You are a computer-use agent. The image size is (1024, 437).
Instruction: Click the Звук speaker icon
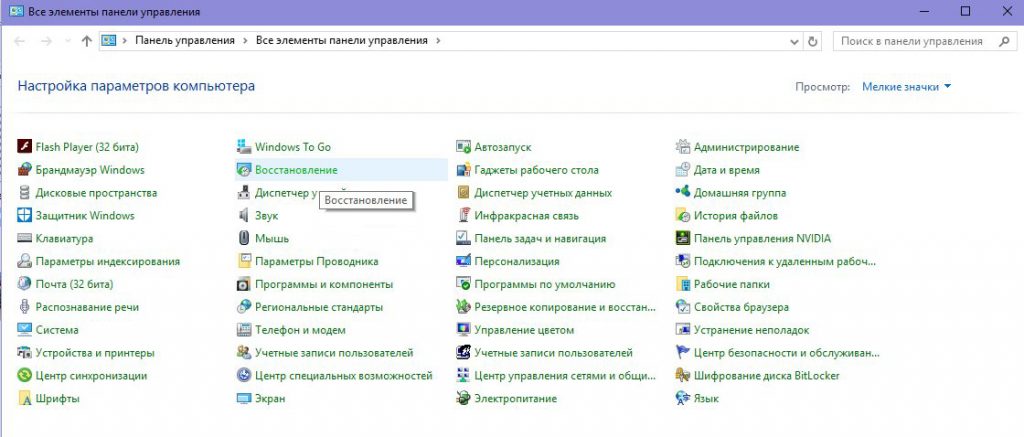tap(244, 216)
